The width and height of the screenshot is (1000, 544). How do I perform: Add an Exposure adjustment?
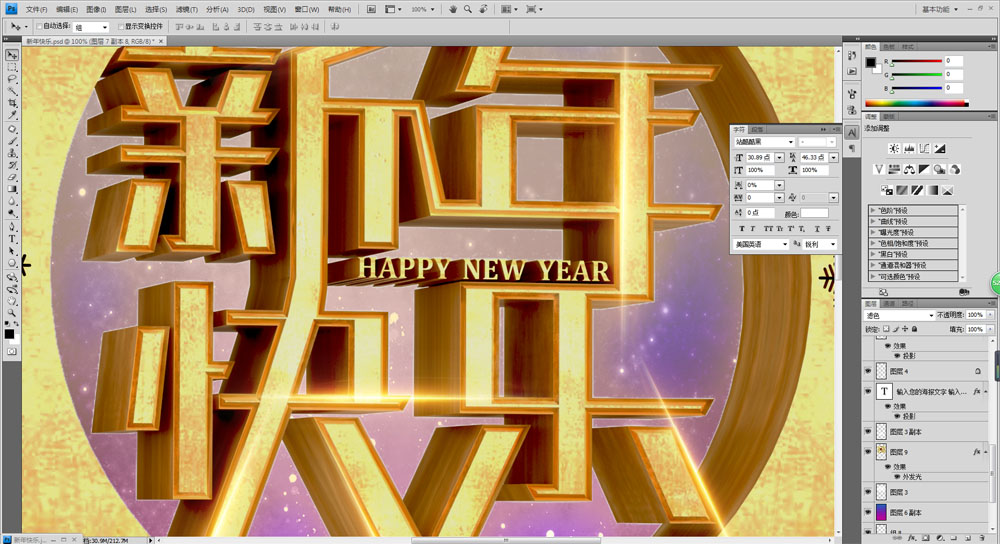(939, 149)
